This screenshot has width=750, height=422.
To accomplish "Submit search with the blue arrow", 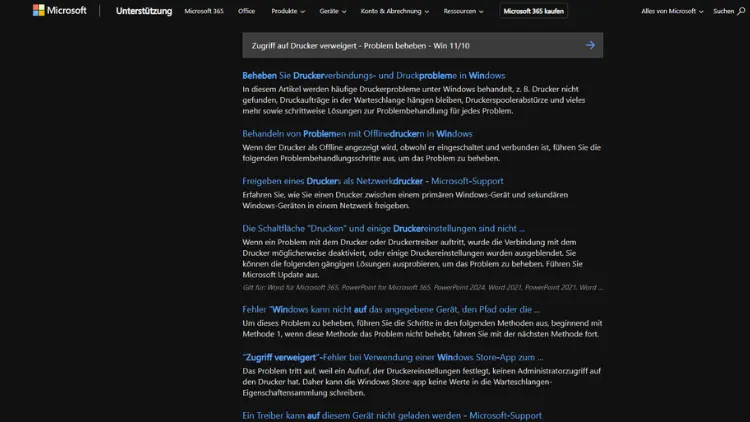I will [x=590, y=45].
